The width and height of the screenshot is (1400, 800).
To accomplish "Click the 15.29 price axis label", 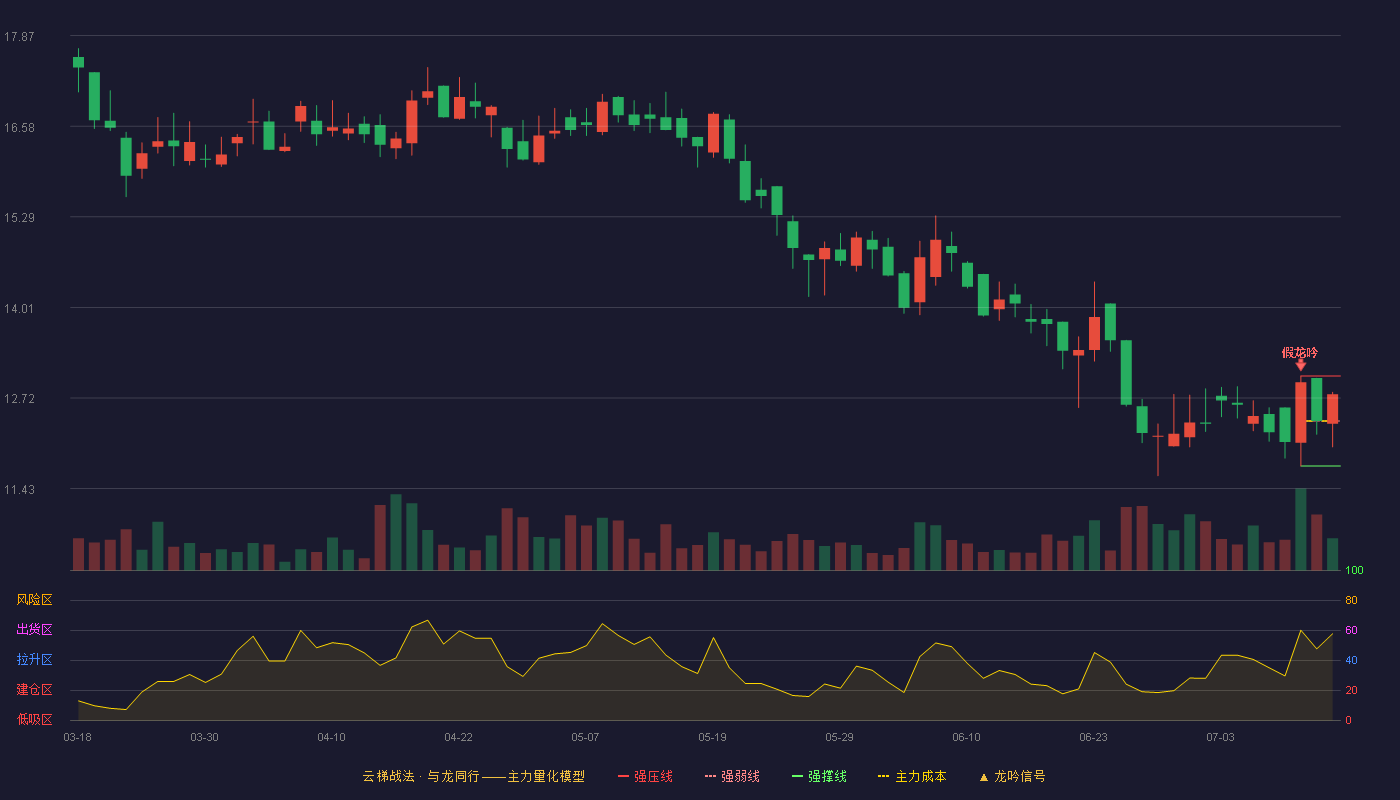I will pyautogui.click(x=19, y=218).
